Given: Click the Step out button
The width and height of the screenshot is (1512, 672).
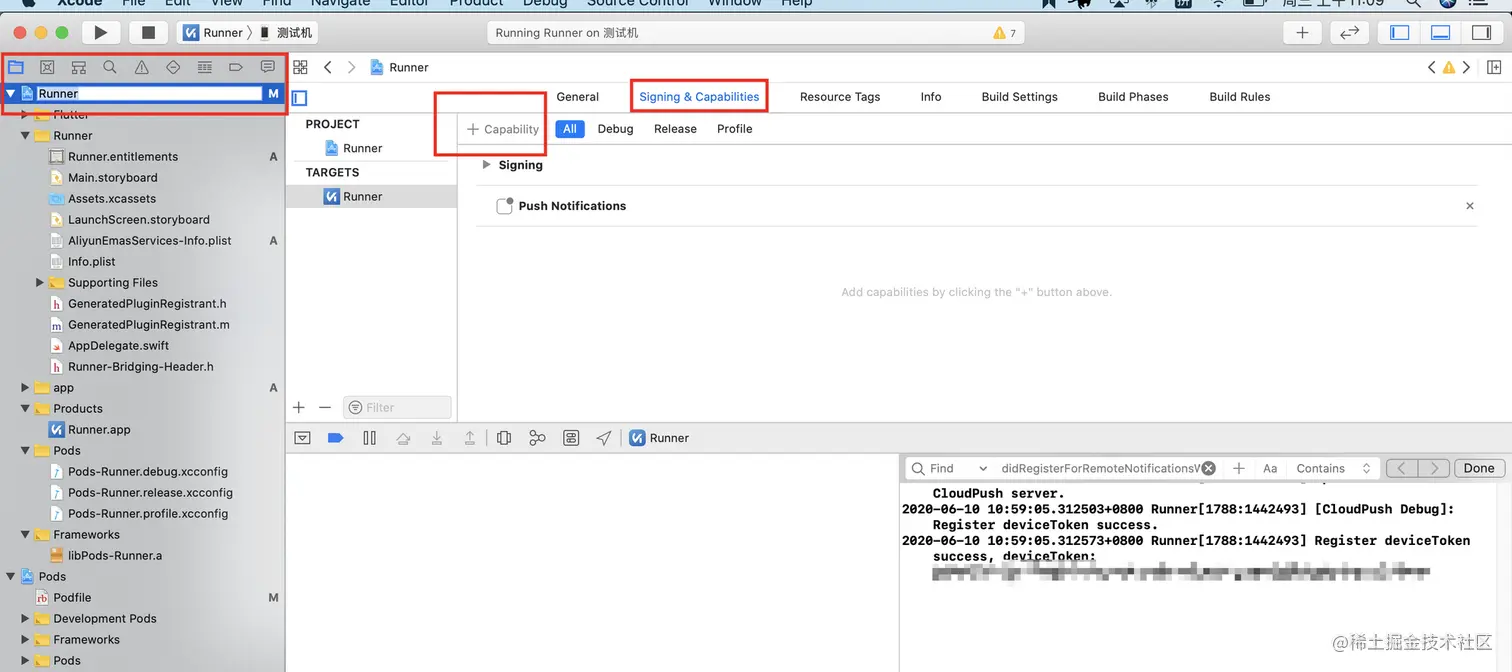Looking at the screenshot, I should pos(470,438).
